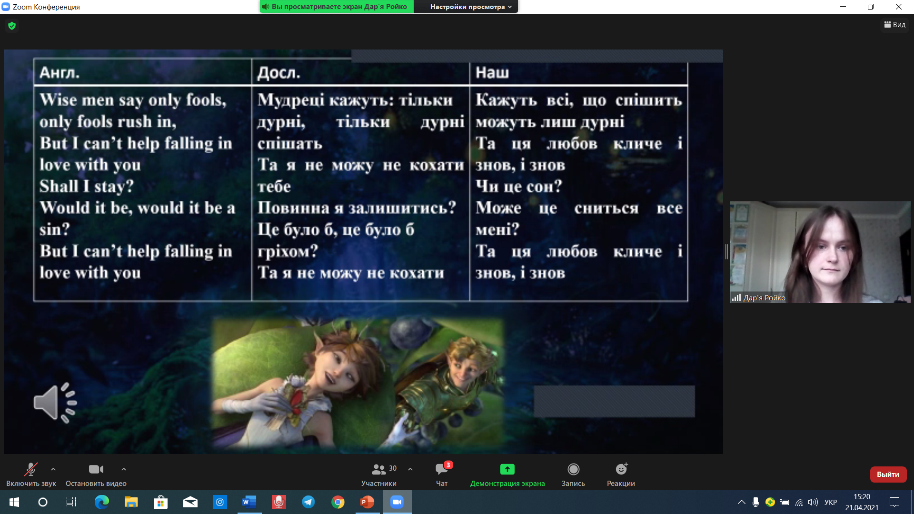Open Настройки просмотра view options dropdown
914x514 pixels.
[472, 6]
